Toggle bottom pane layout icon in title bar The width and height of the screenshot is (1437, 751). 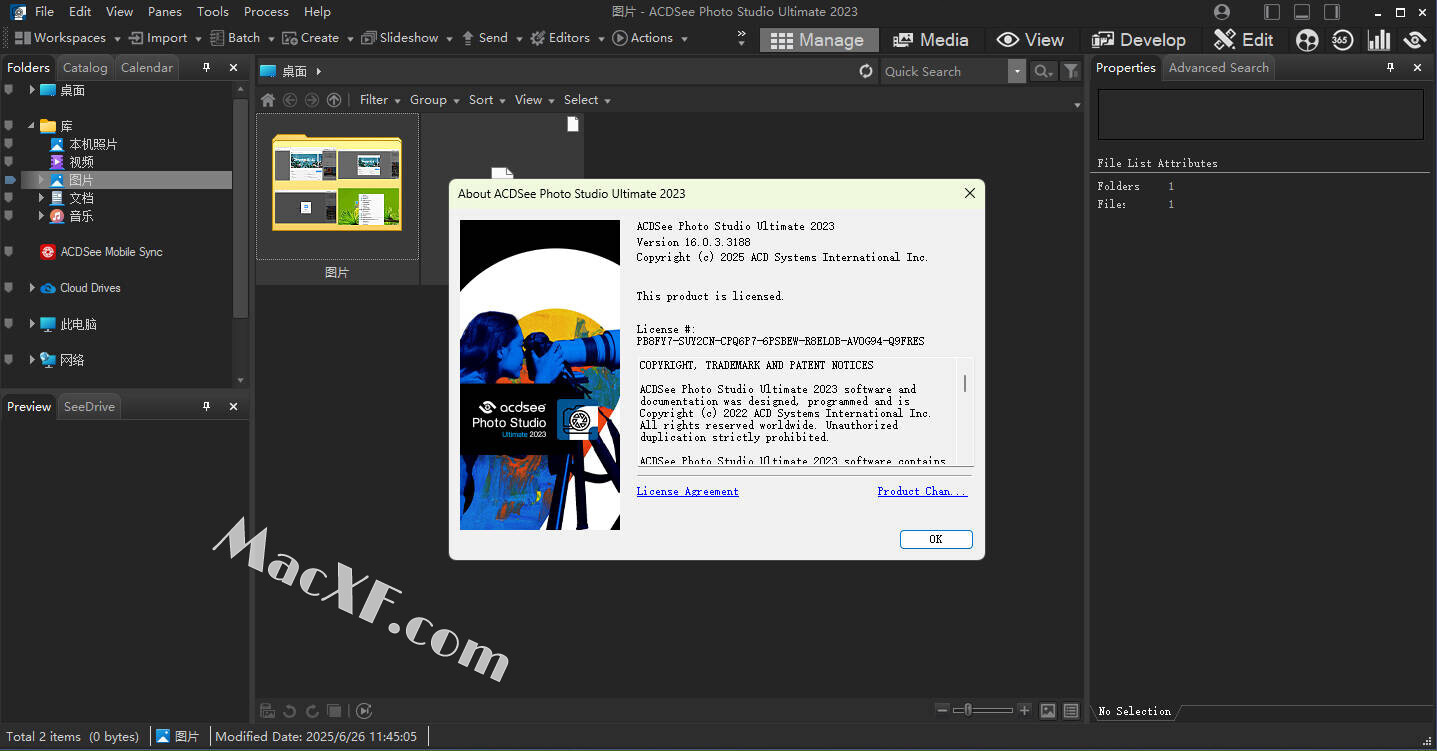tap(1302, 12)
